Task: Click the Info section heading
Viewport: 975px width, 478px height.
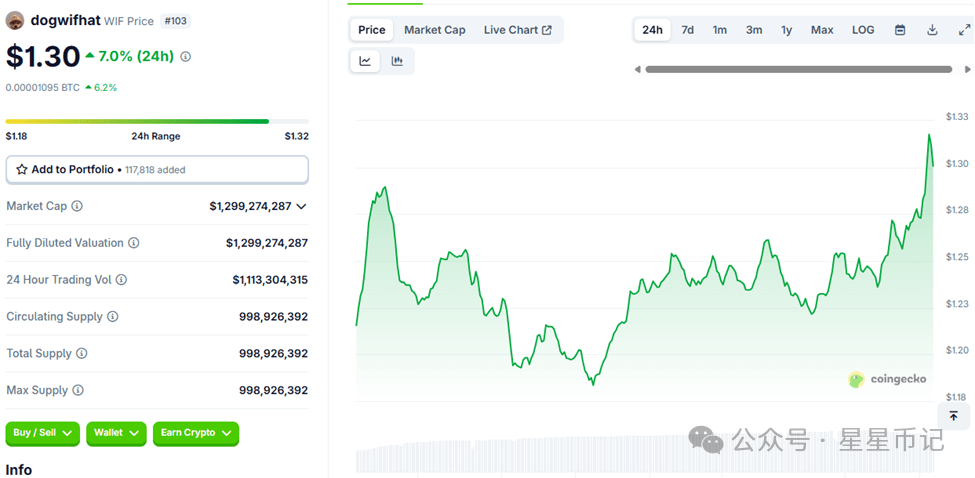Action: (19, 470)
